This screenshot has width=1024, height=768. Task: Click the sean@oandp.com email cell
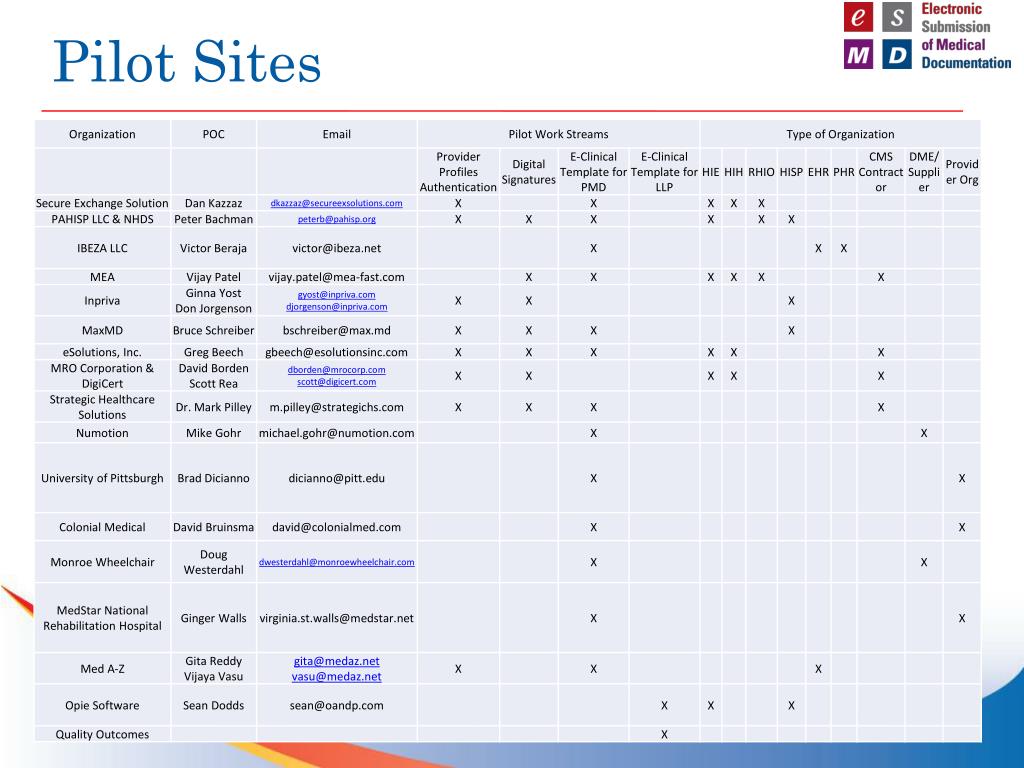click(336, 705)
